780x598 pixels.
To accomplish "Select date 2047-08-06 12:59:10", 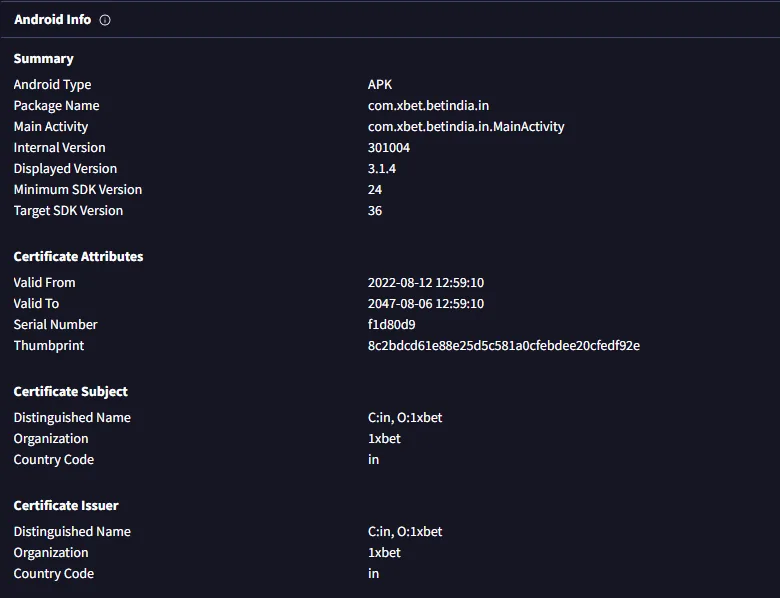I will point(426,303).
